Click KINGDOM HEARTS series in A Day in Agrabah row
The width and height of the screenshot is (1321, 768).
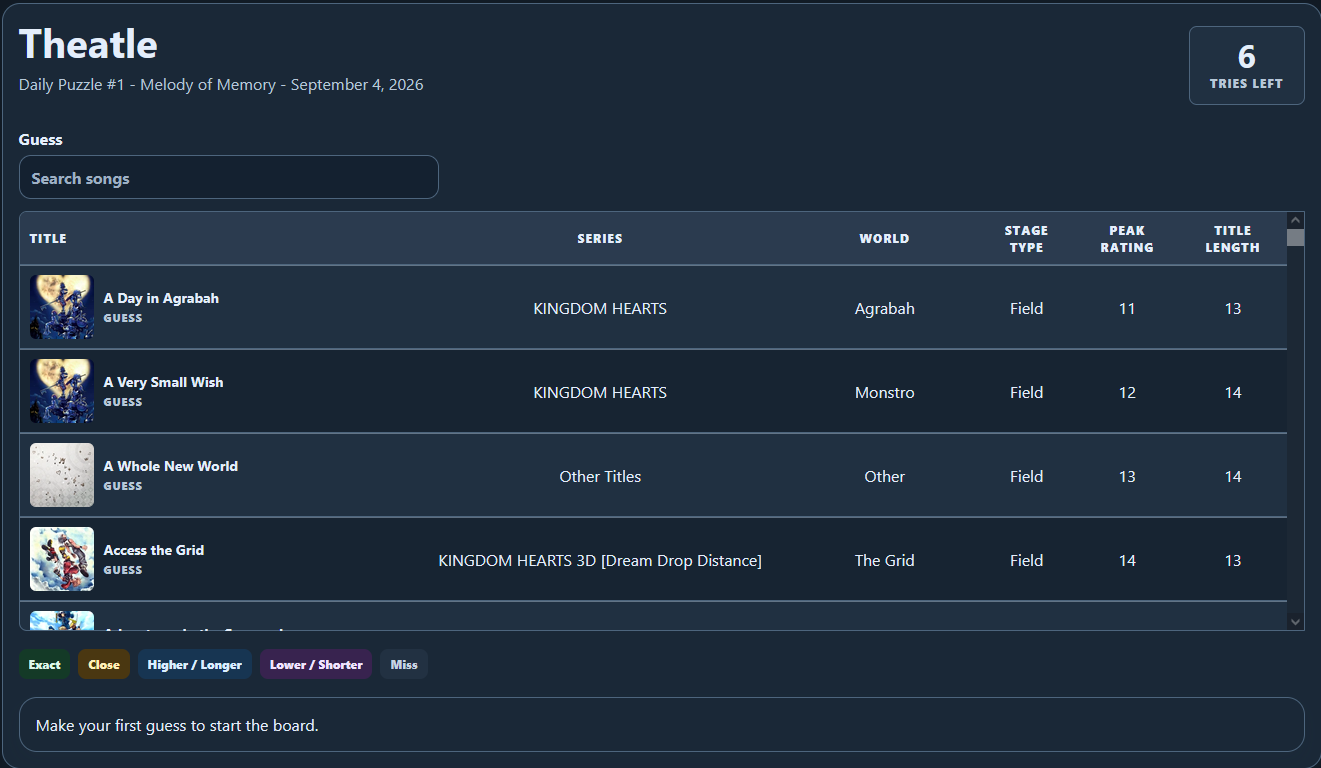600,308
